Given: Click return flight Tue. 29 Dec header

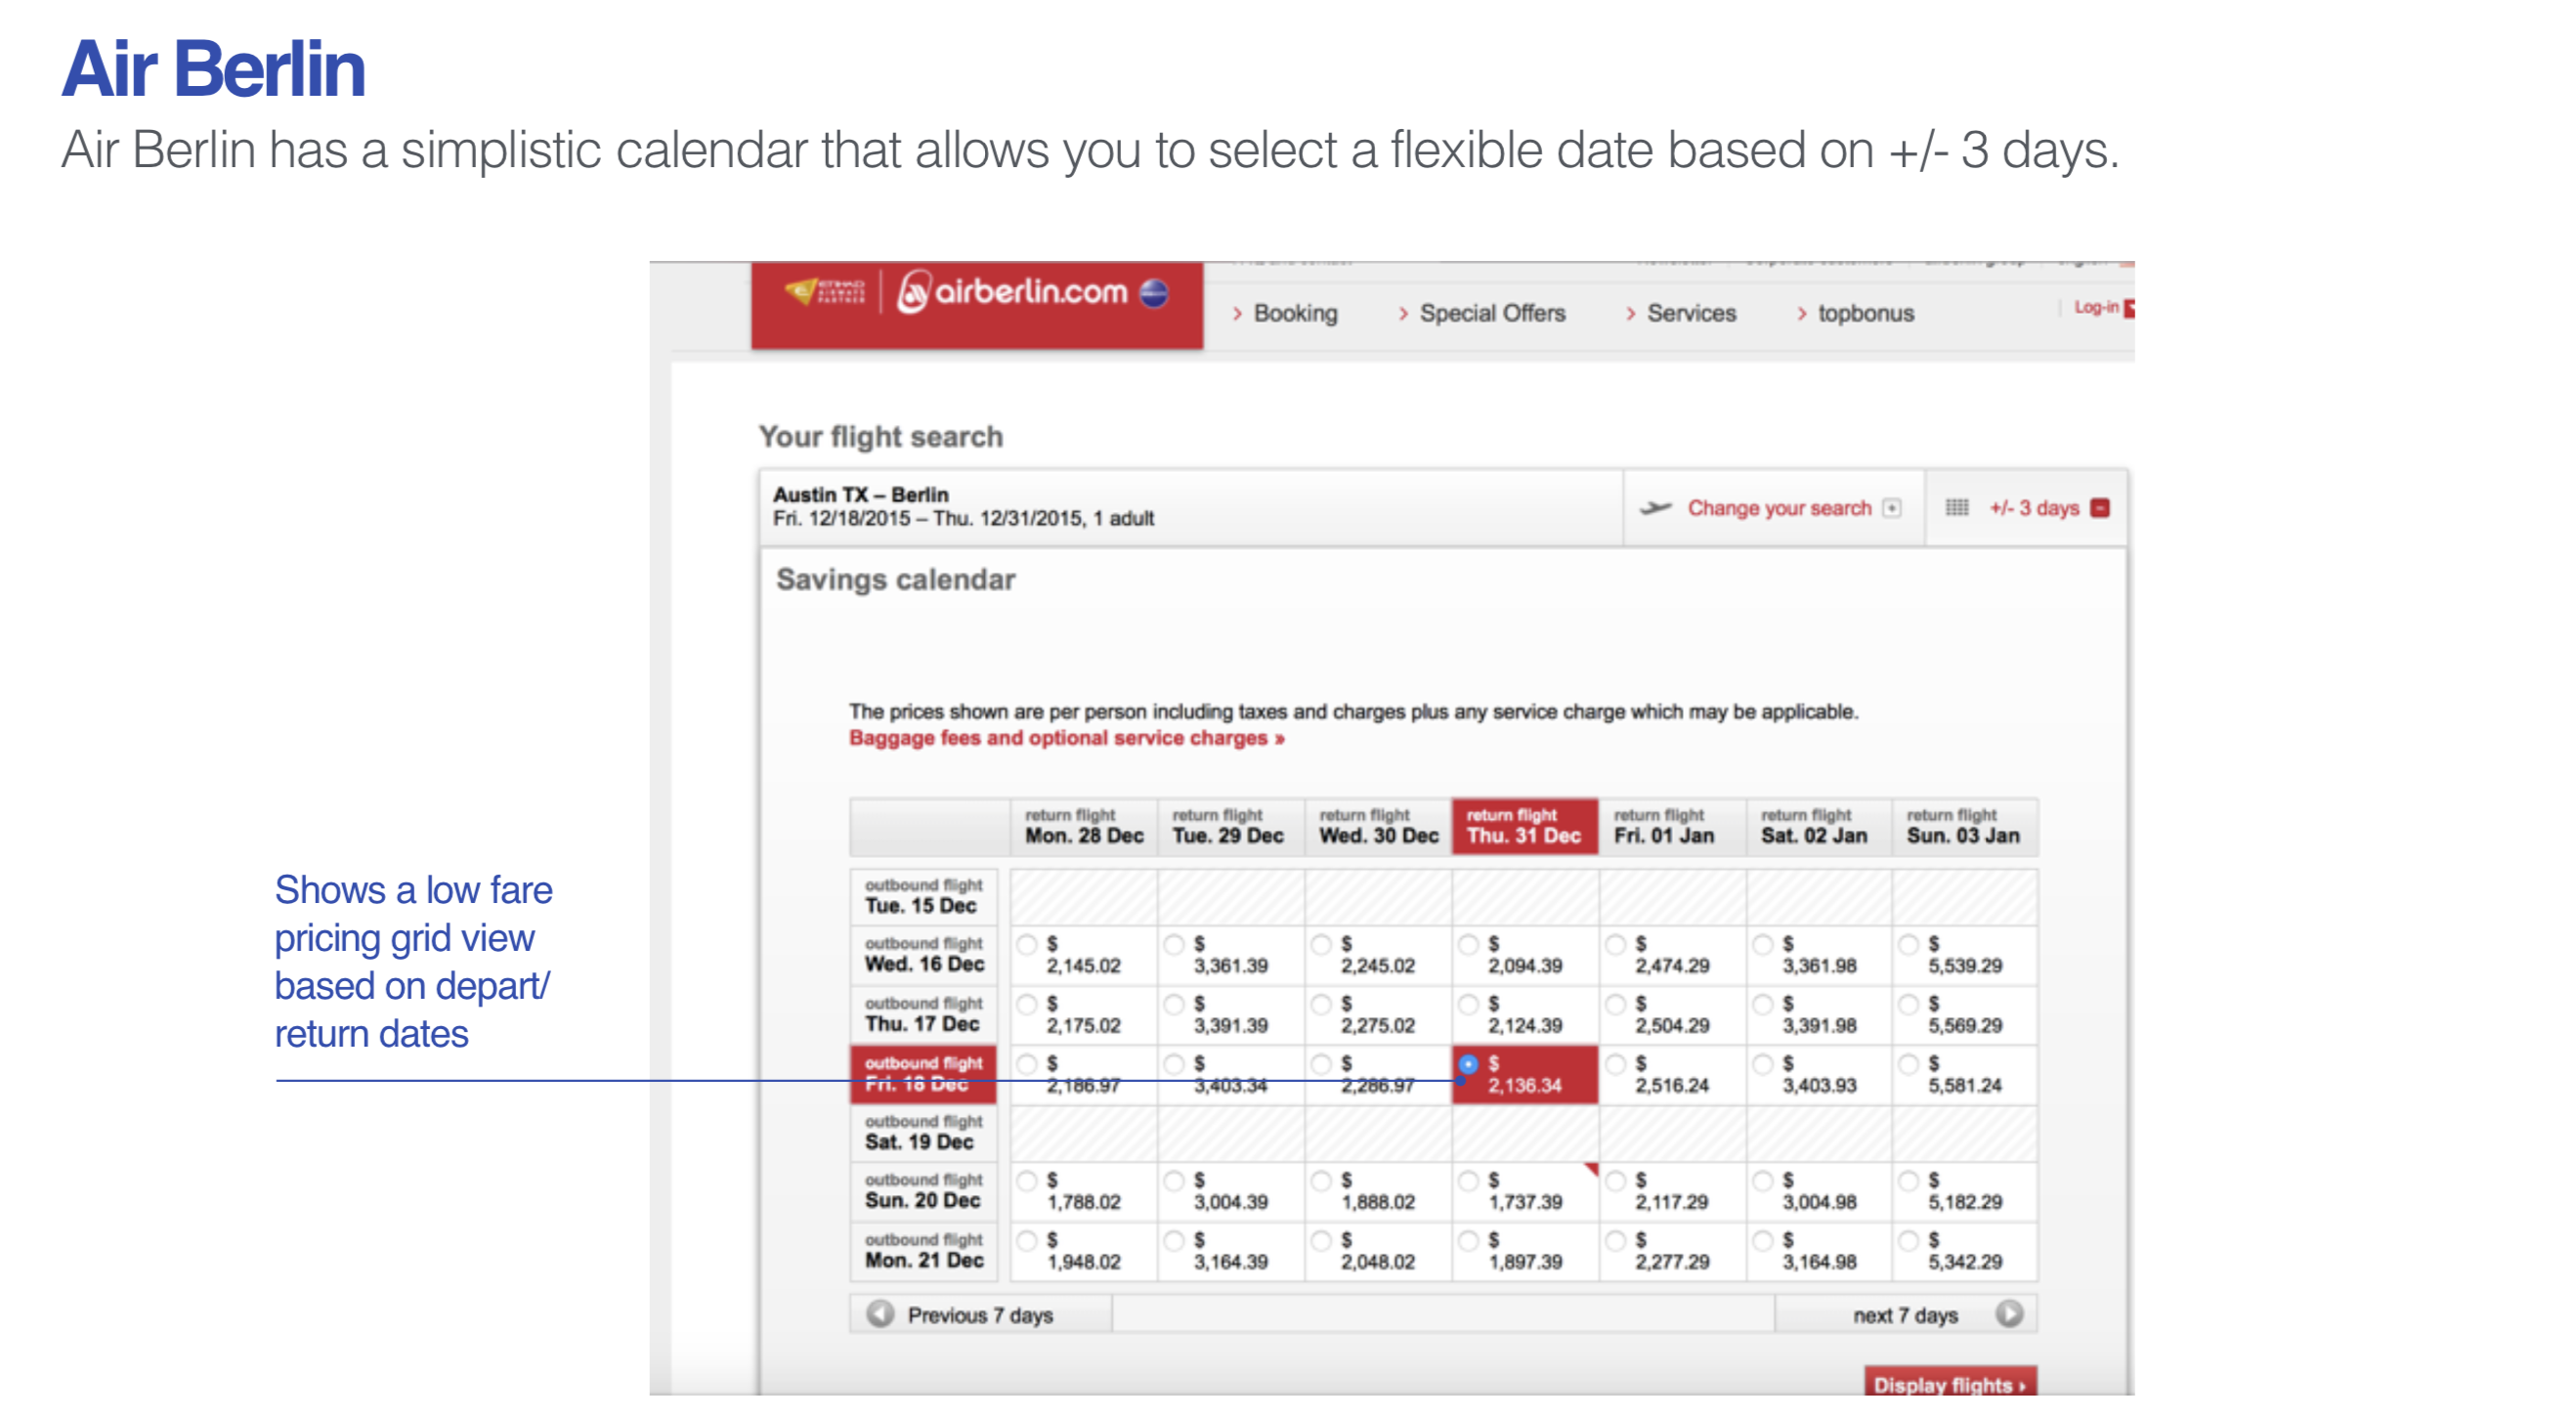Looking at the screenshot, I should [x=1231, y=827].
